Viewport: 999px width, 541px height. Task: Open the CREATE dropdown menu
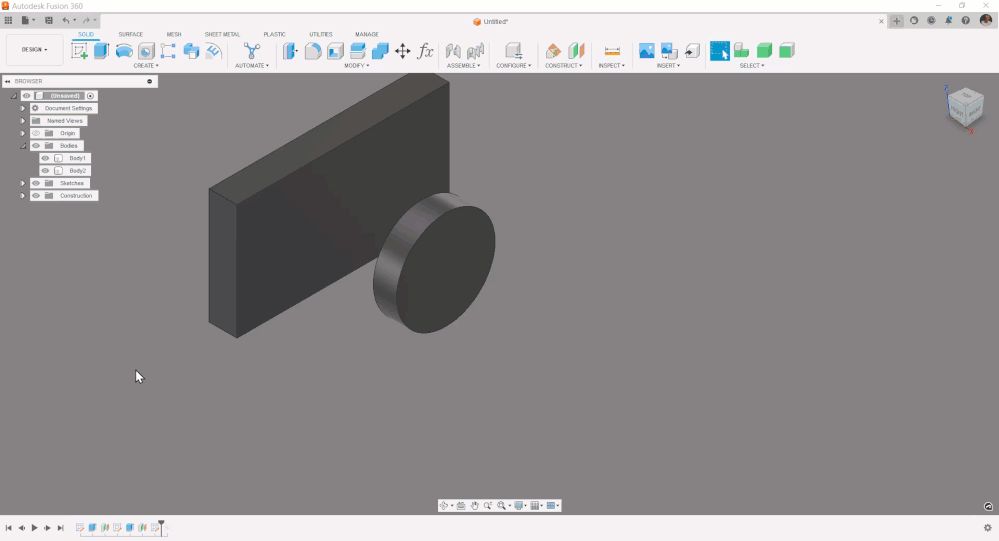pos(146,66)
